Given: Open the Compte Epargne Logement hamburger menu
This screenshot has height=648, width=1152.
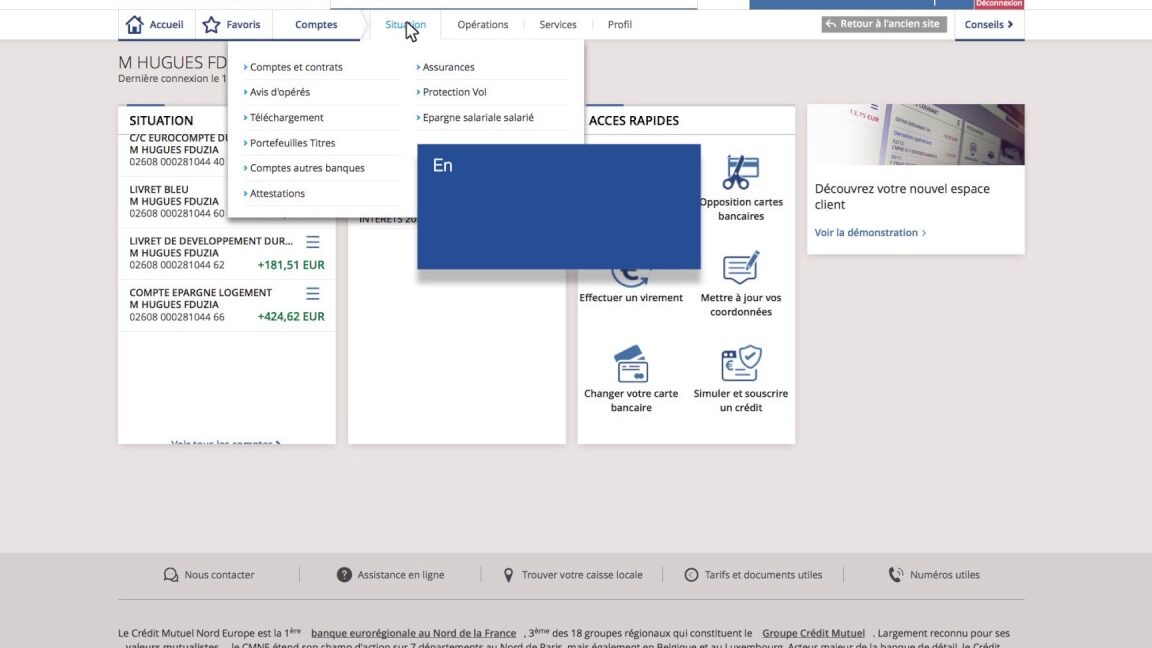Looking at the screenshot, I should pyautogui.click(x=313, y=293).
